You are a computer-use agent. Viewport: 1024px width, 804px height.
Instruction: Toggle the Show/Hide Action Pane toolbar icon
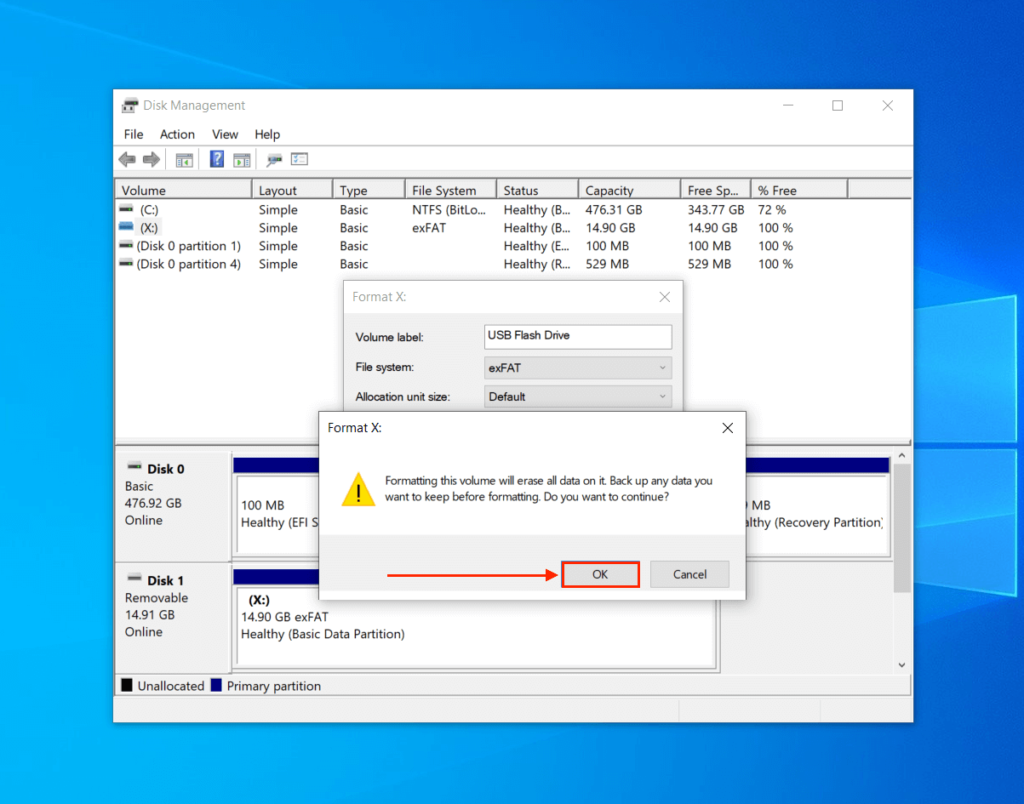242,159
